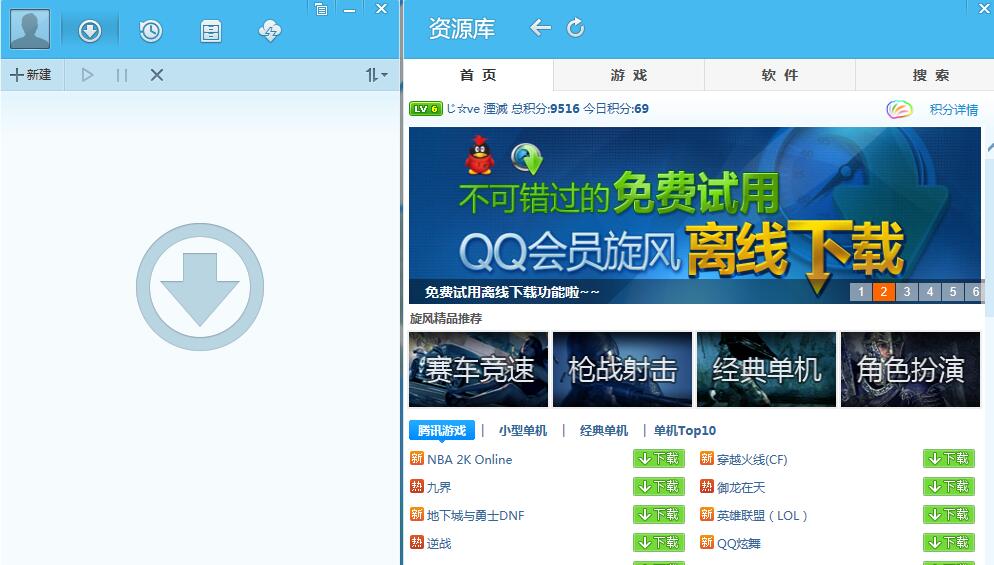Open the 角色扮演 category thumbnail
The width and height of the screenshot is (994, 565).
[910, 369]
